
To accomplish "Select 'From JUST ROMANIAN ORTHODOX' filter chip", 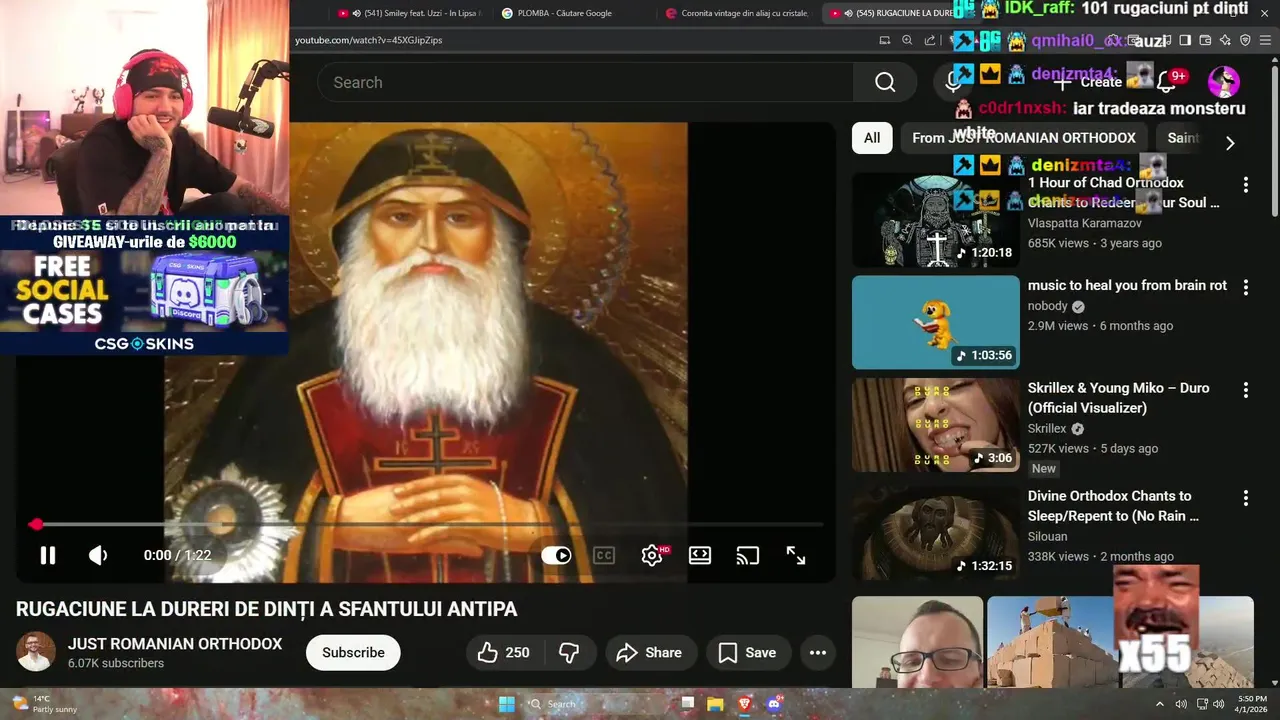I will tap(1024, 138).
